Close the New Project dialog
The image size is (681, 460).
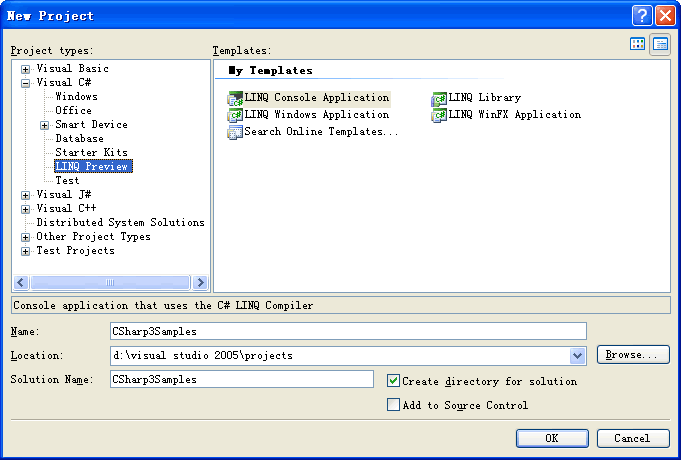(x=665, y=16)
